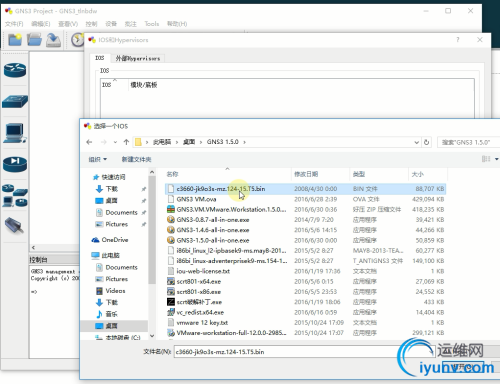Switch to the external Hypervisors tab
The image size is (500, 384).
[x=138, y=58]
